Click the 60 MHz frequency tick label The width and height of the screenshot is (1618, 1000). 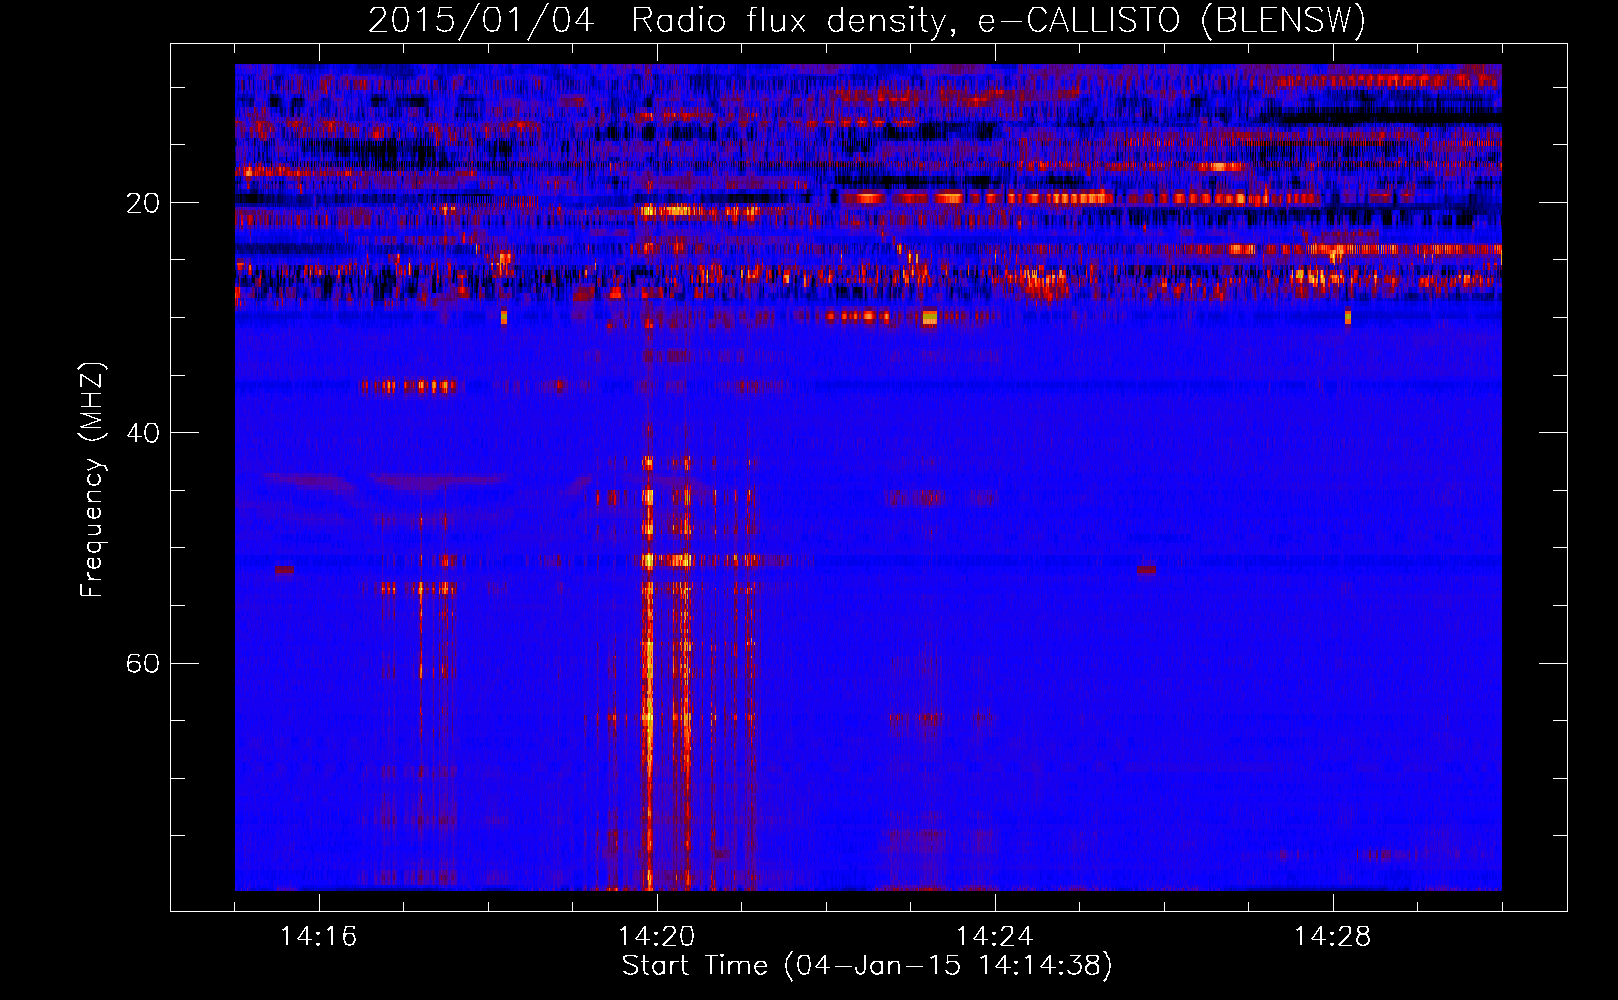[143, 663]
